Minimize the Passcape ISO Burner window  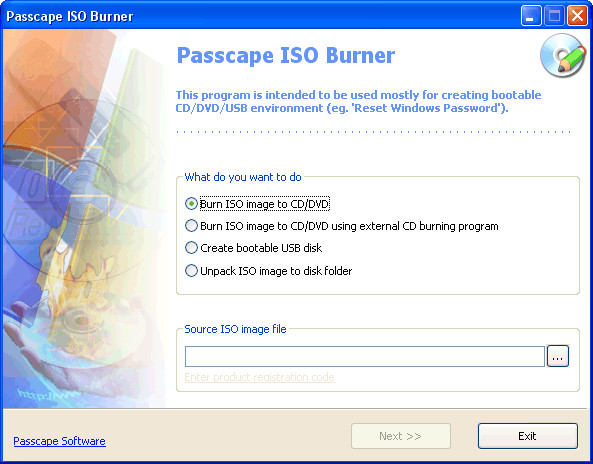[531, 16]
